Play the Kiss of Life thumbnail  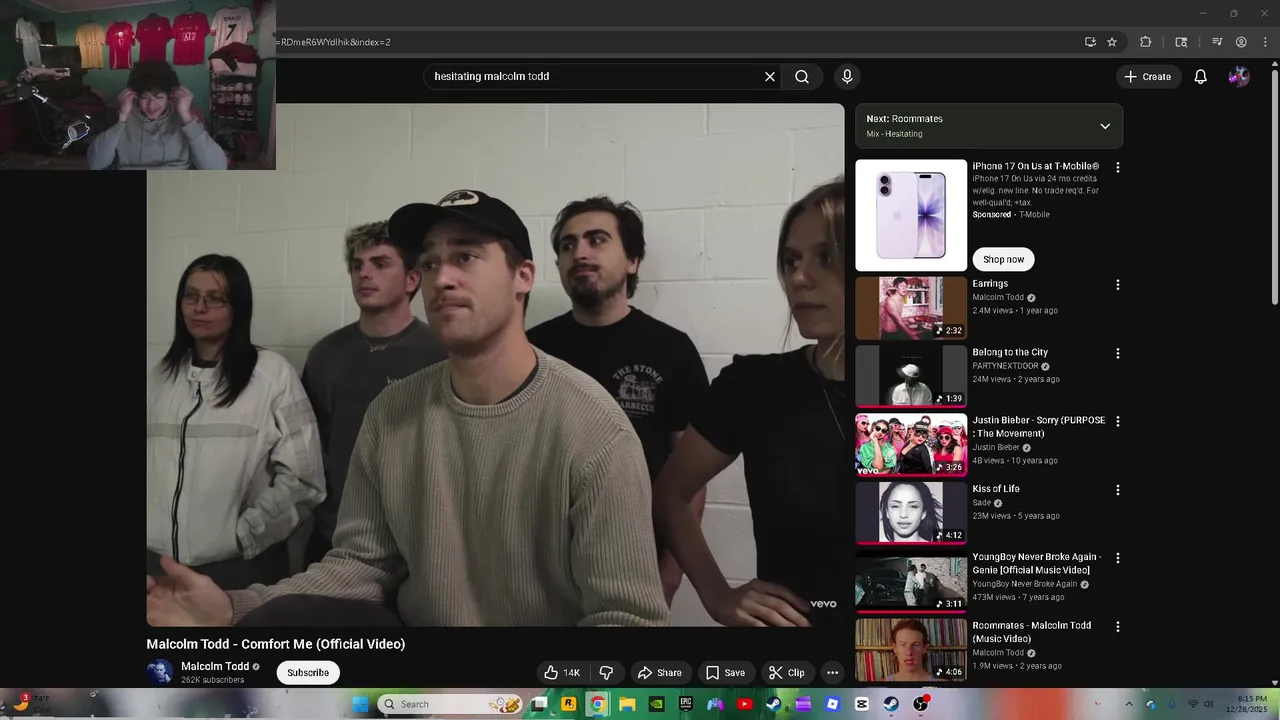[x=911, y=513]
